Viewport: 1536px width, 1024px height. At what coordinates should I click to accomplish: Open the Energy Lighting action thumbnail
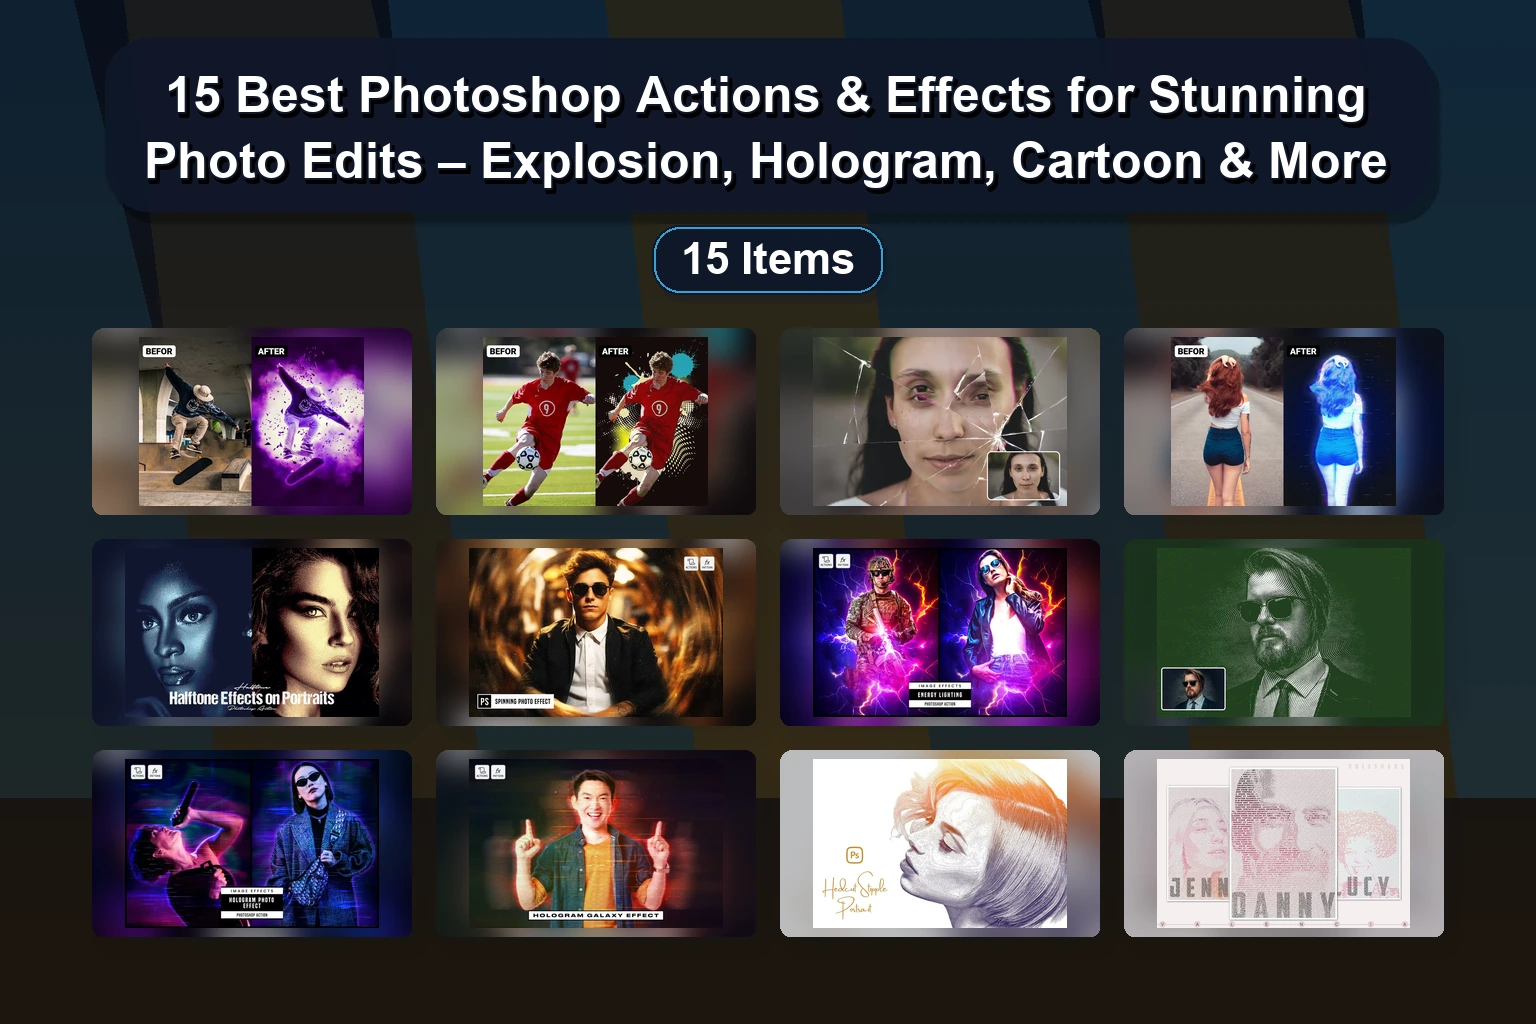point(940,632)
